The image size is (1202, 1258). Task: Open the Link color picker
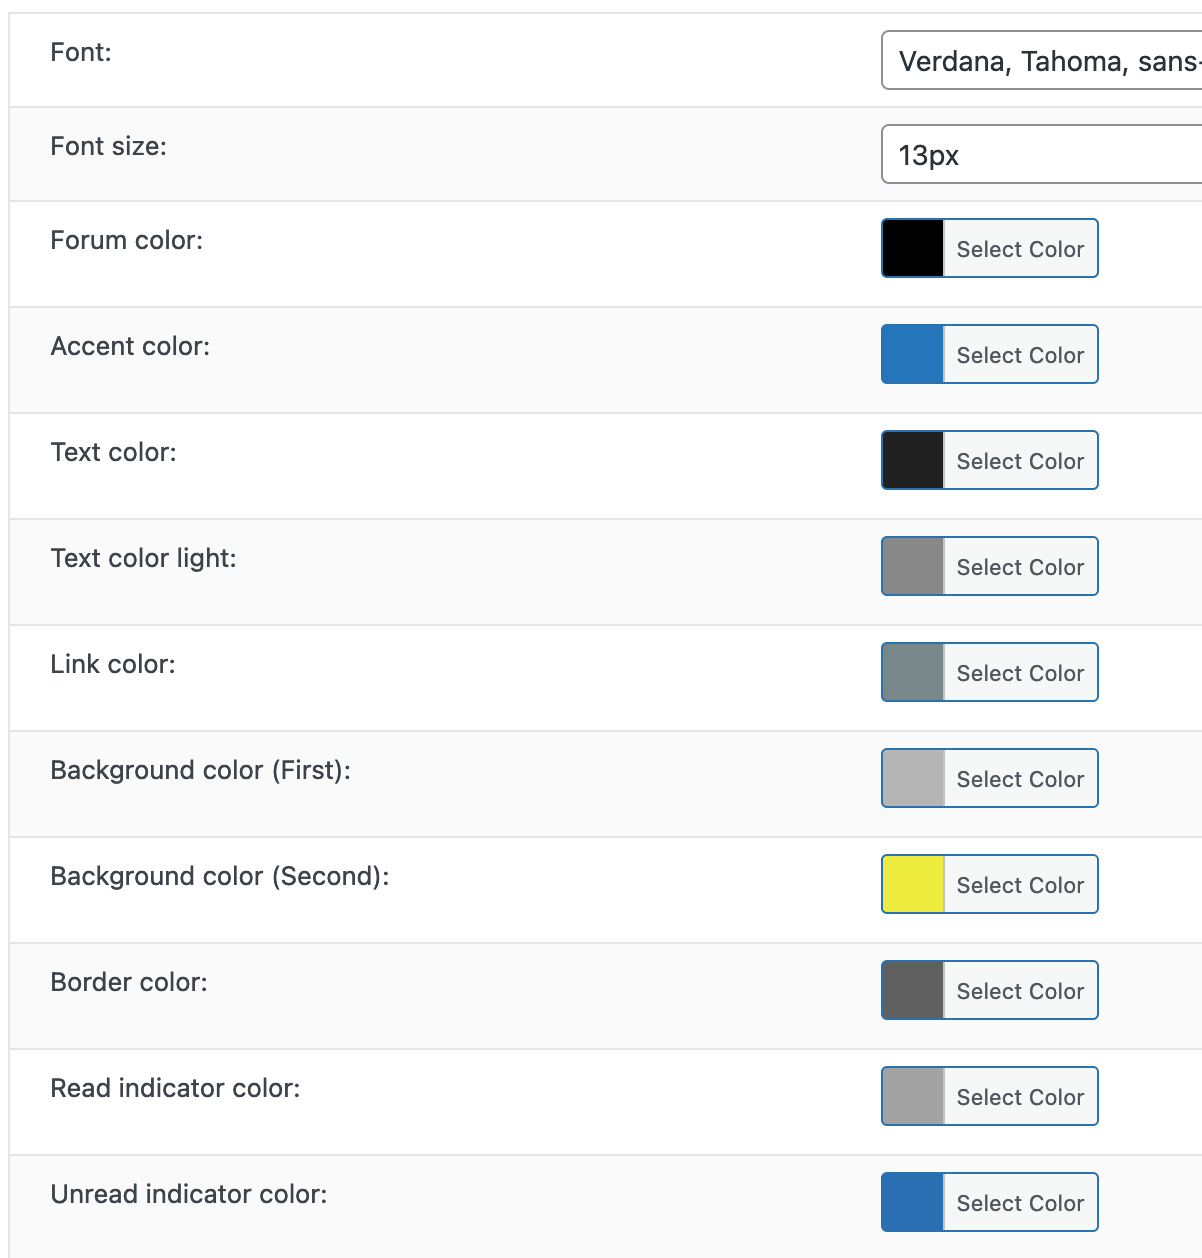point(1019,672)
